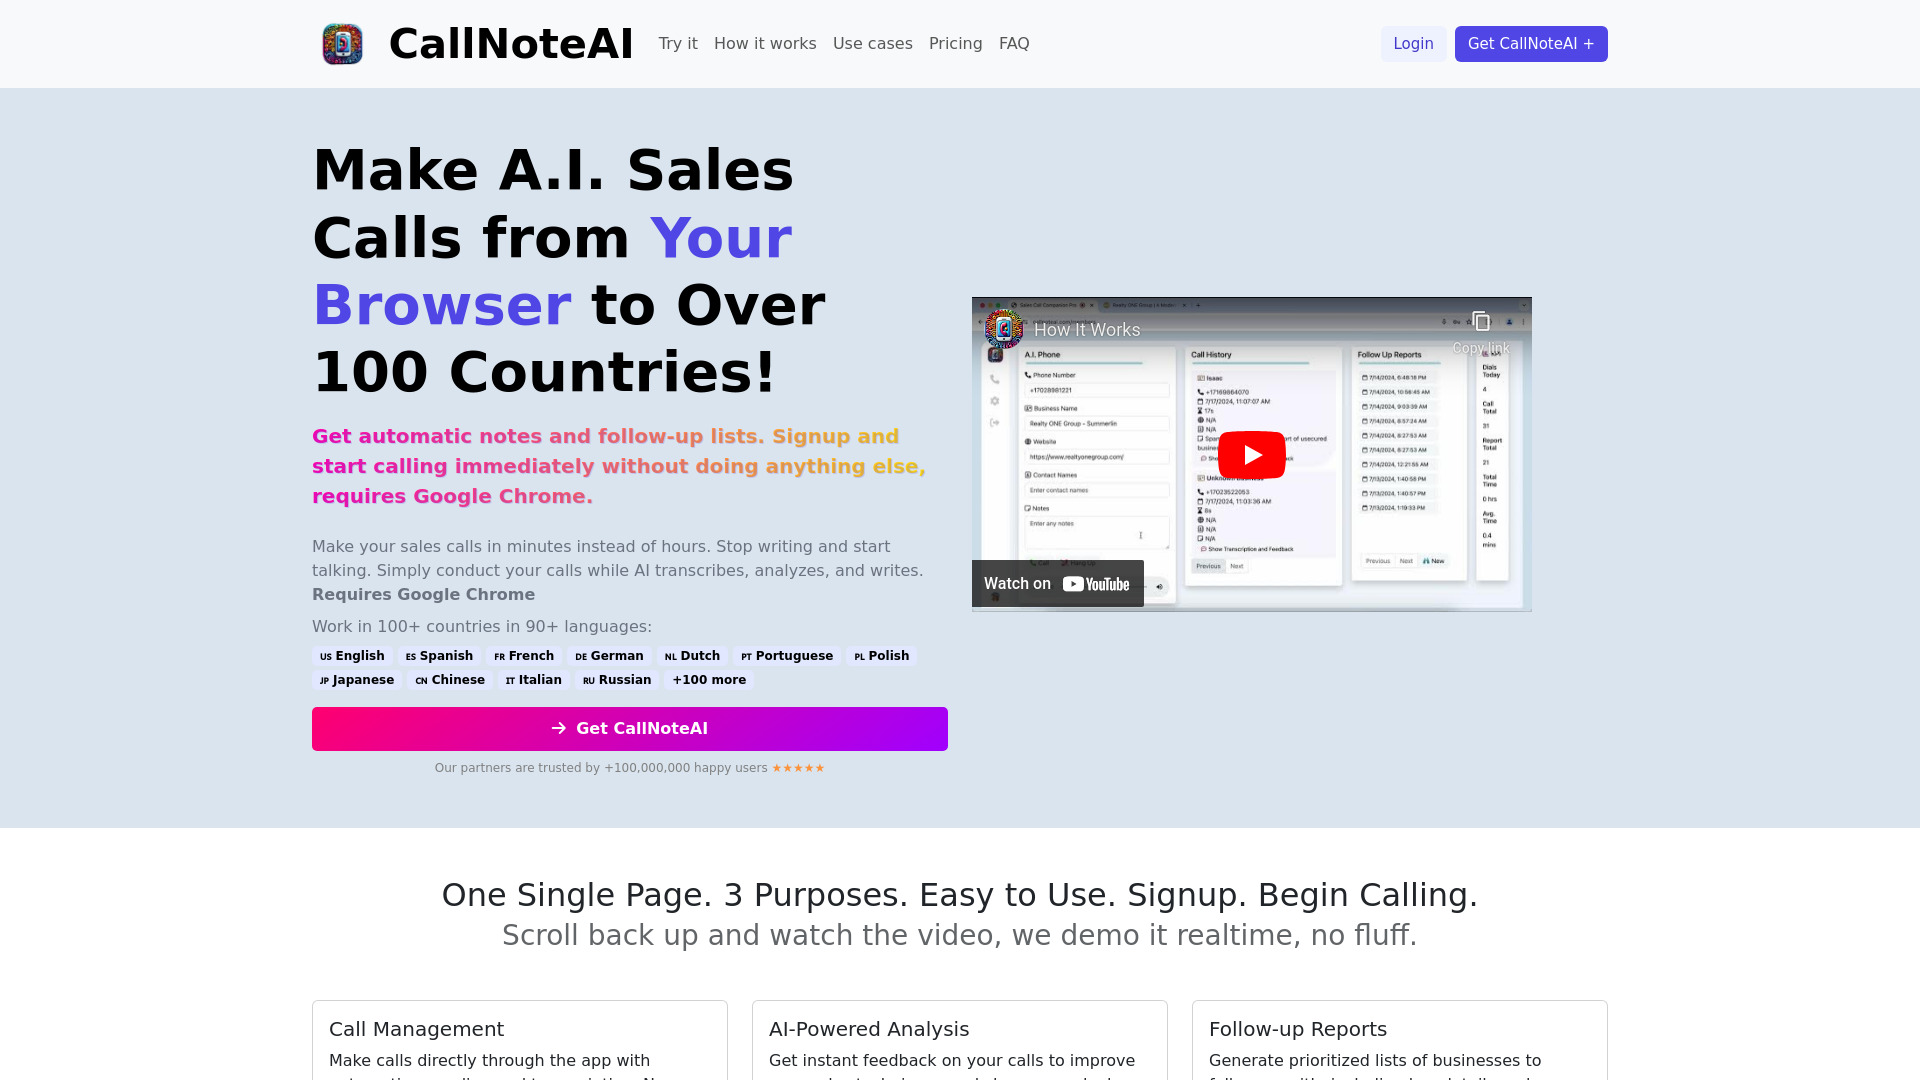Click the Try it navigation link
This screenshot has height=1080, width=1920.
coord(678,44)
